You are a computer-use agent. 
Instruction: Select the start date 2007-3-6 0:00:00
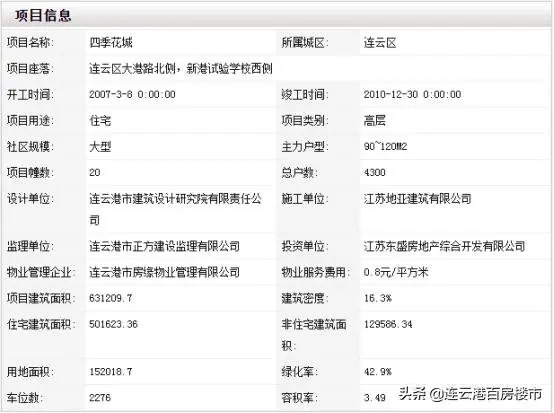132,94
